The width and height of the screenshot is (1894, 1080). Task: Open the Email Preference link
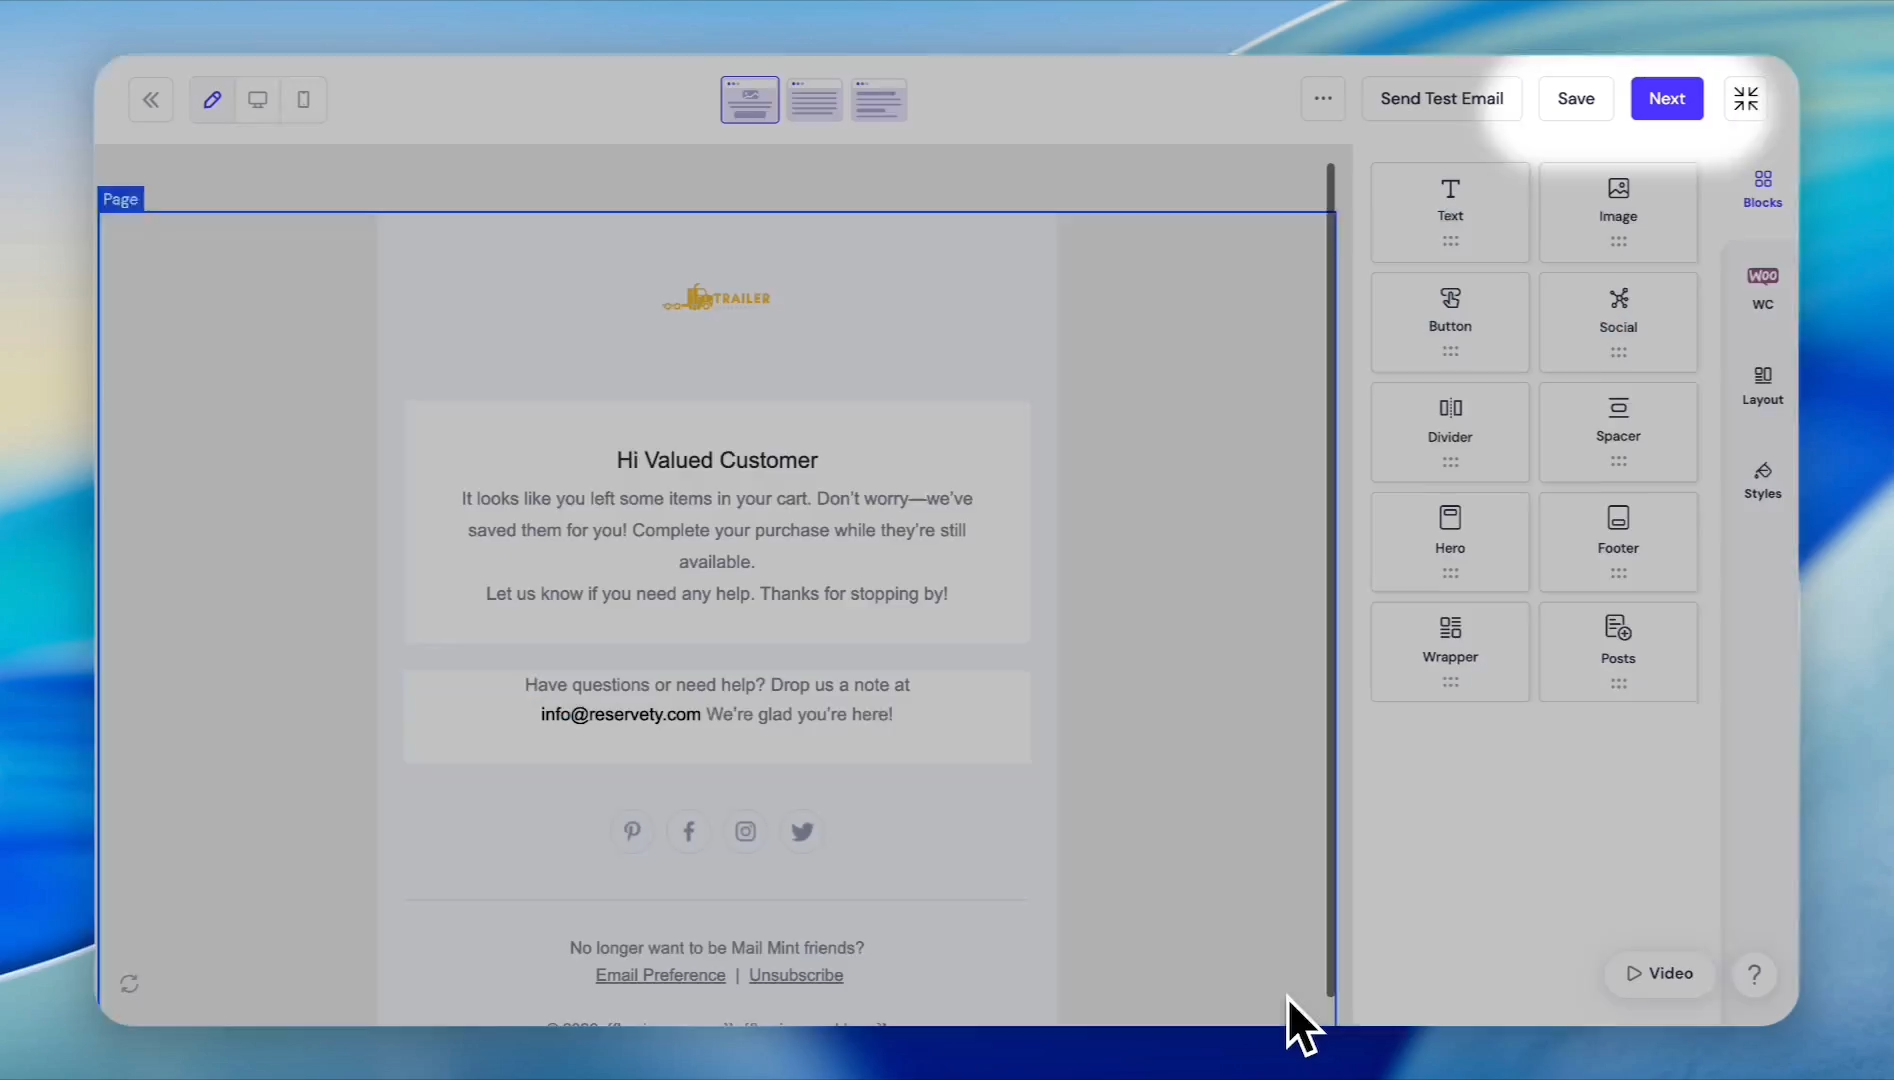click(661, 975)
